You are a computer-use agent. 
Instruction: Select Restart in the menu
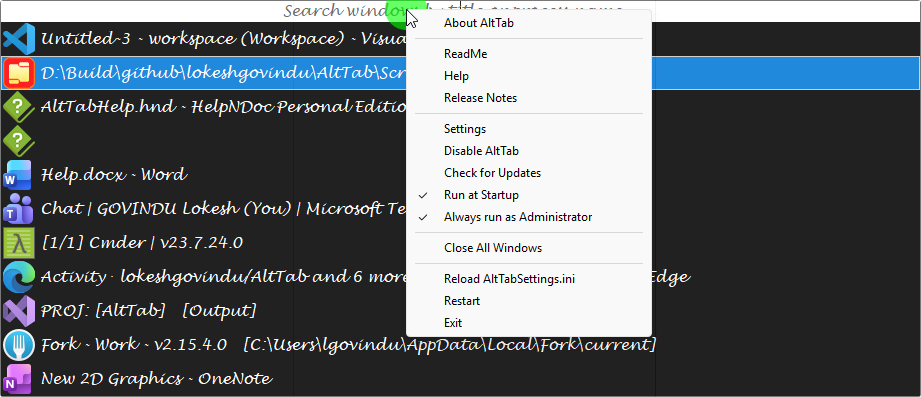point(529,301)
